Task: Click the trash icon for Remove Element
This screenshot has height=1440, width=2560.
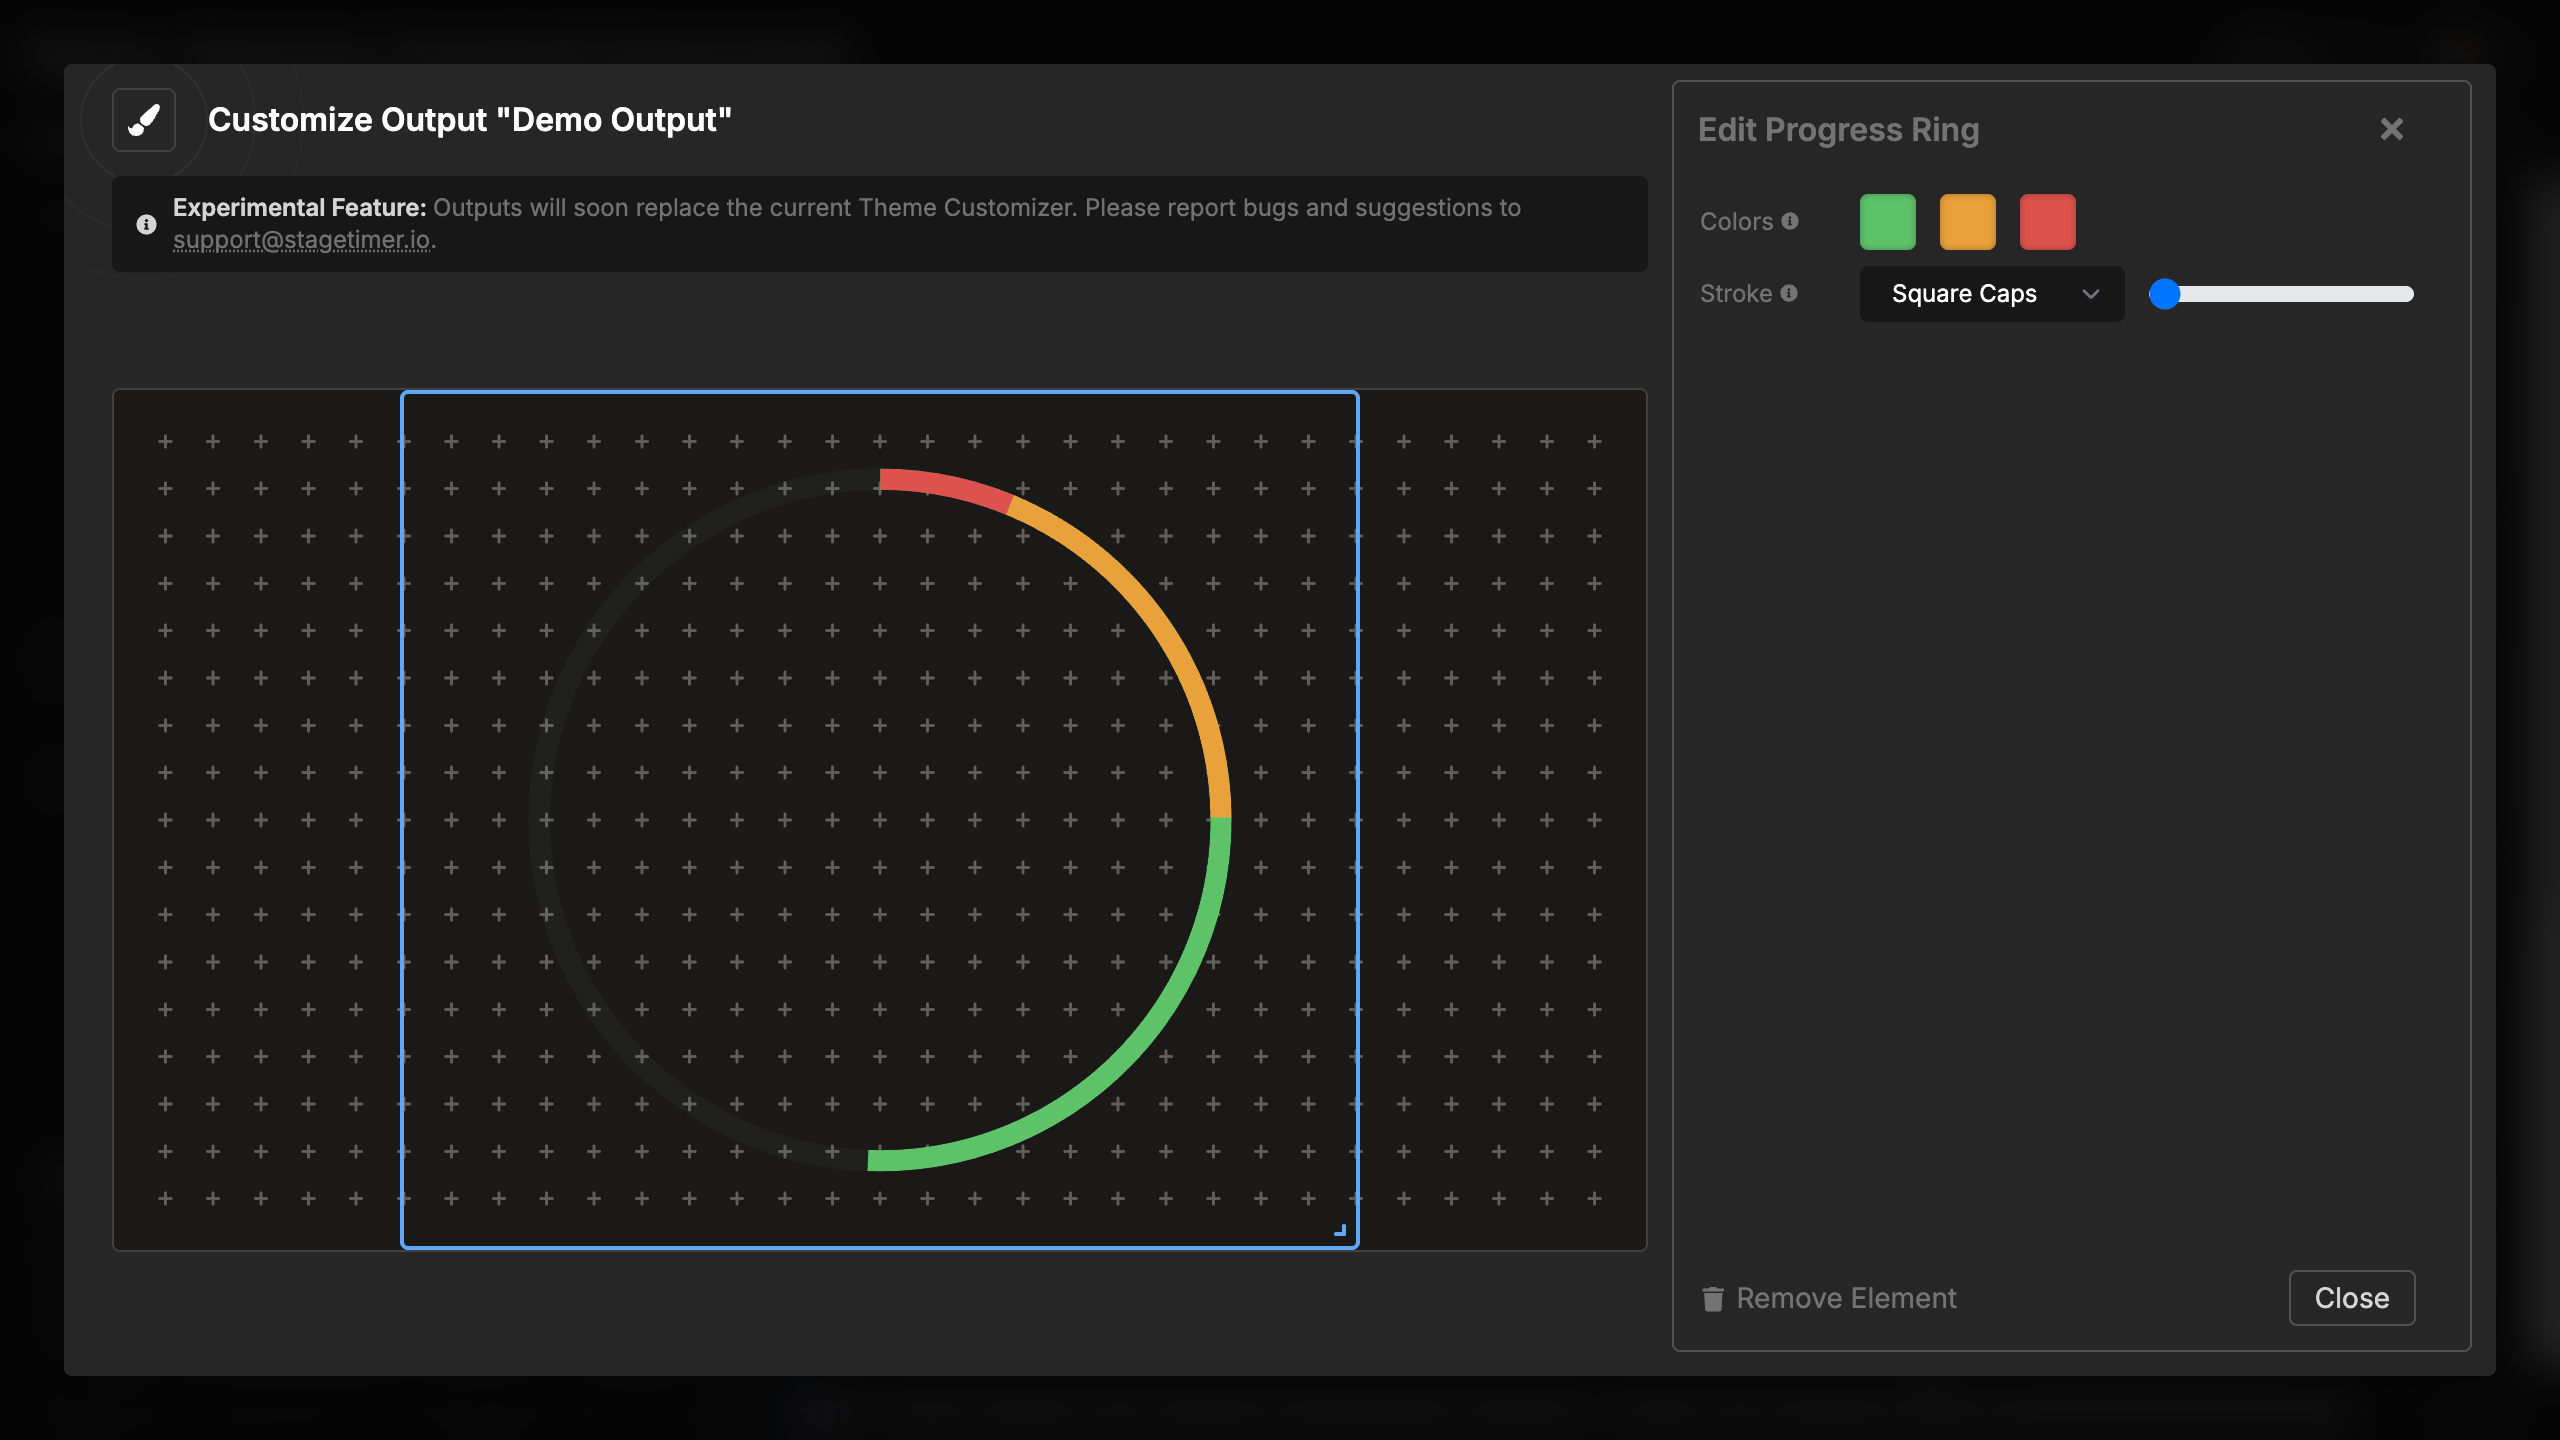Action: click(x=1713, y=1298)
